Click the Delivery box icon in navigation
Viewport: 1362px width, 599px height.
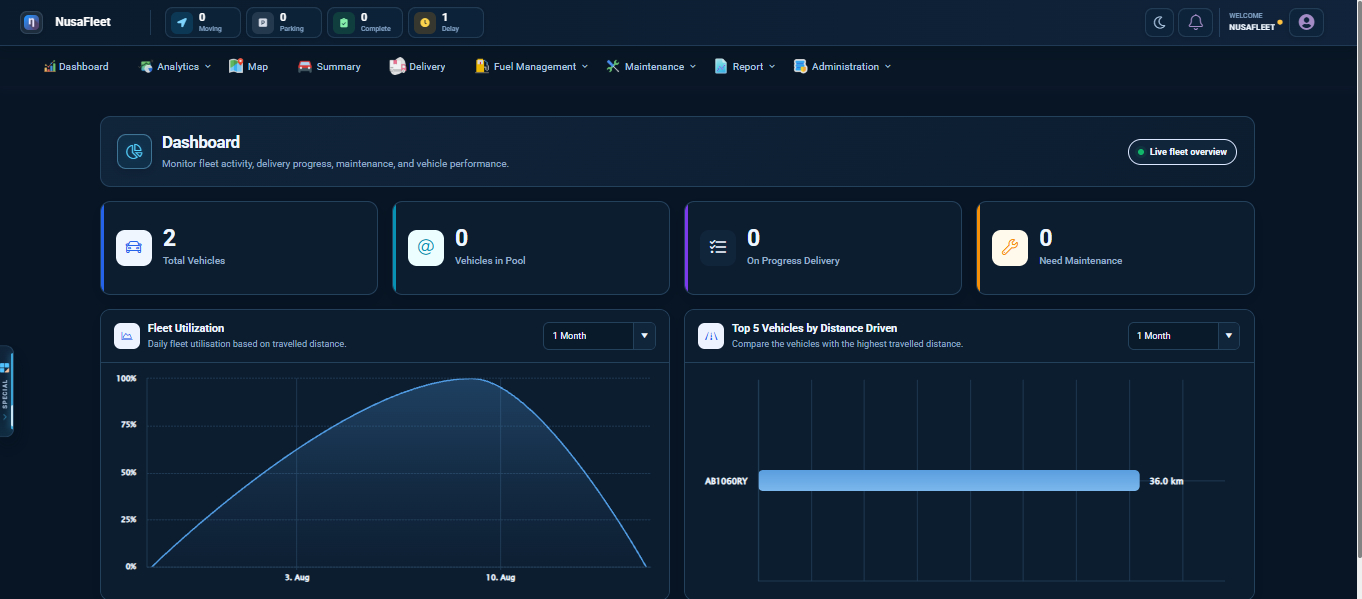[x=397, y=66]
